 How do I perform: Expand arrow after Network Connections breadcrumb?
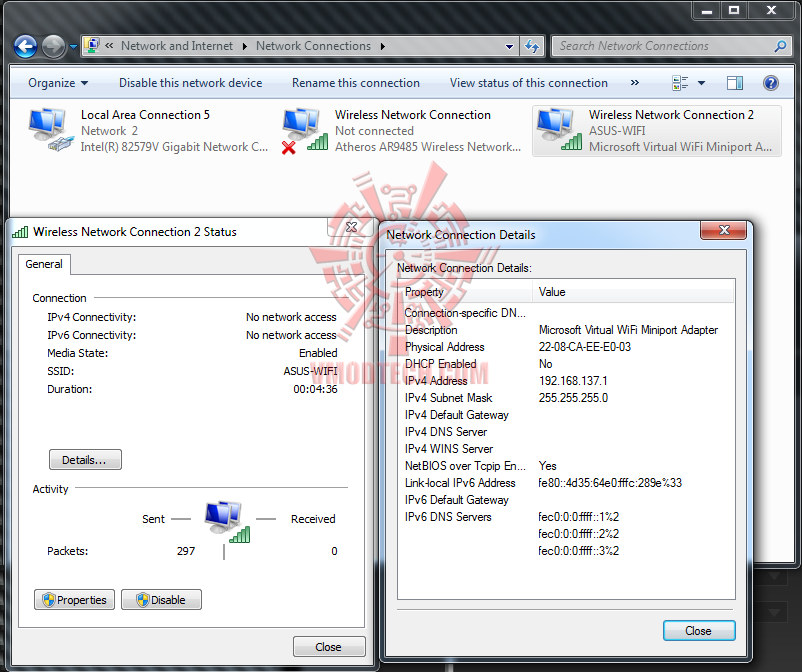pyautogui.click(x=383, y=47)
